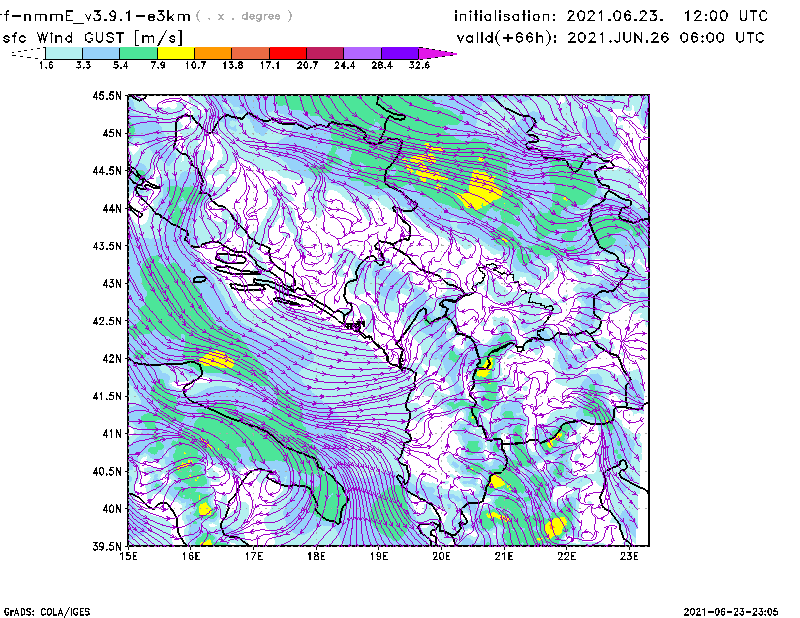The width and height of the screenshot is (800, 618).
Task: Click the green legend color swatch
Action: [x=138, y=53]
